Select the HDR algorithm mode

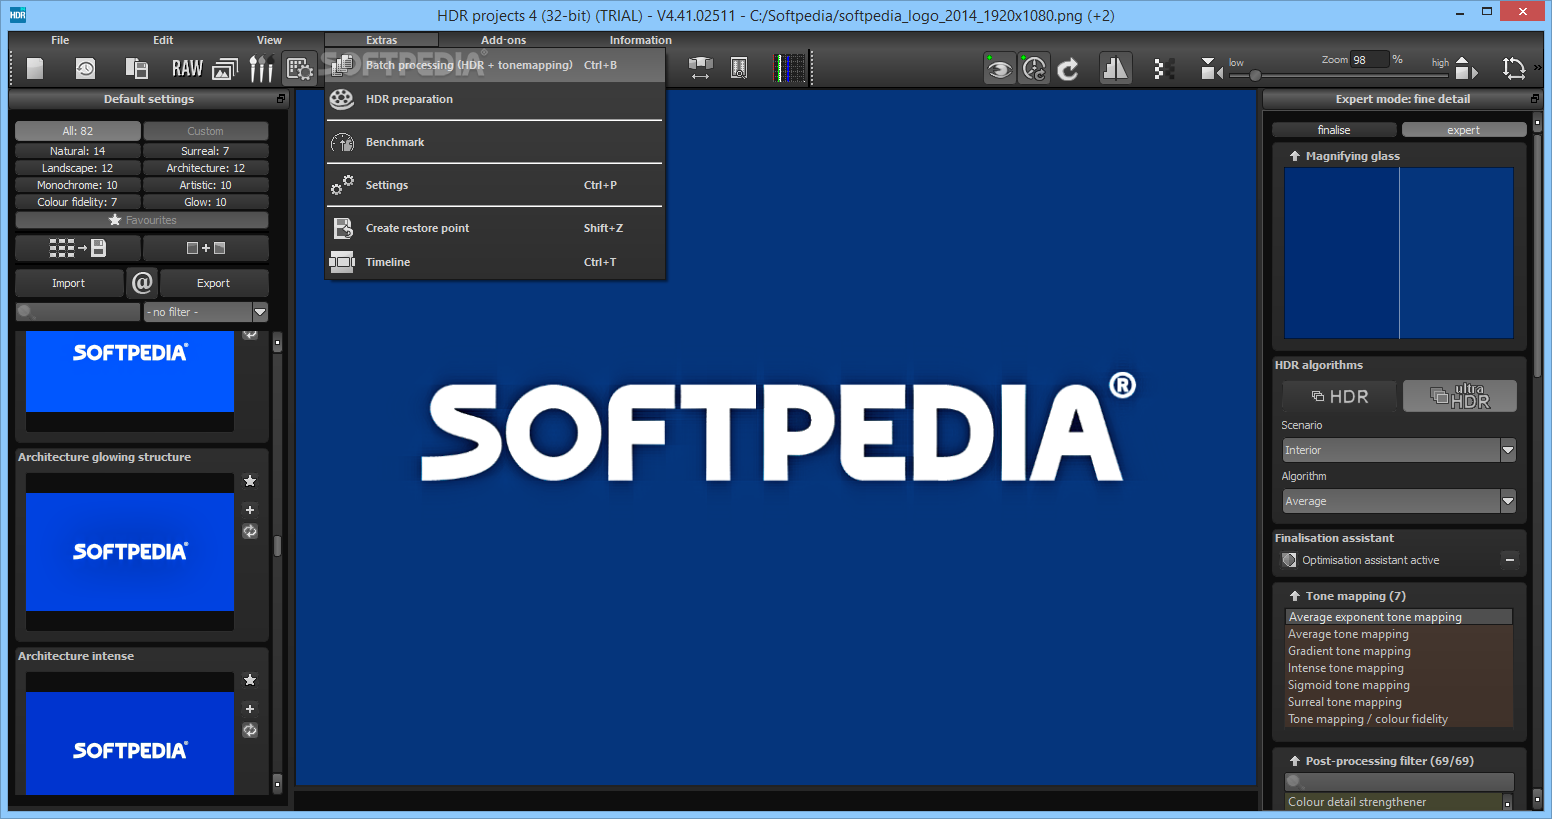(1341, 396)
